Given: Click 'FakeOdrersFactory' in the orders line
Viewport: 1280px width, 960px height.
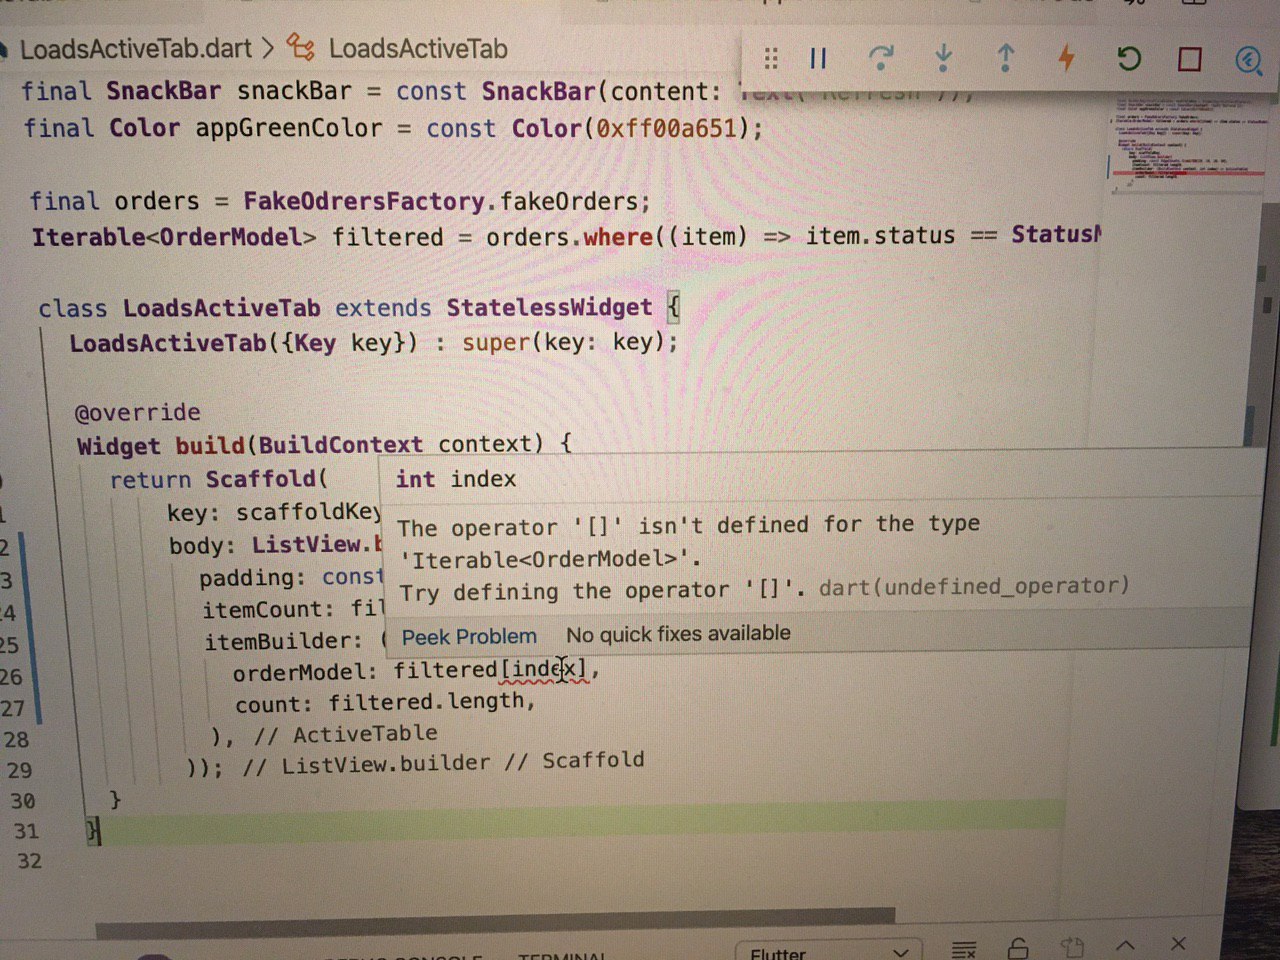Looking at the screenshot, I should pos(364,201).
